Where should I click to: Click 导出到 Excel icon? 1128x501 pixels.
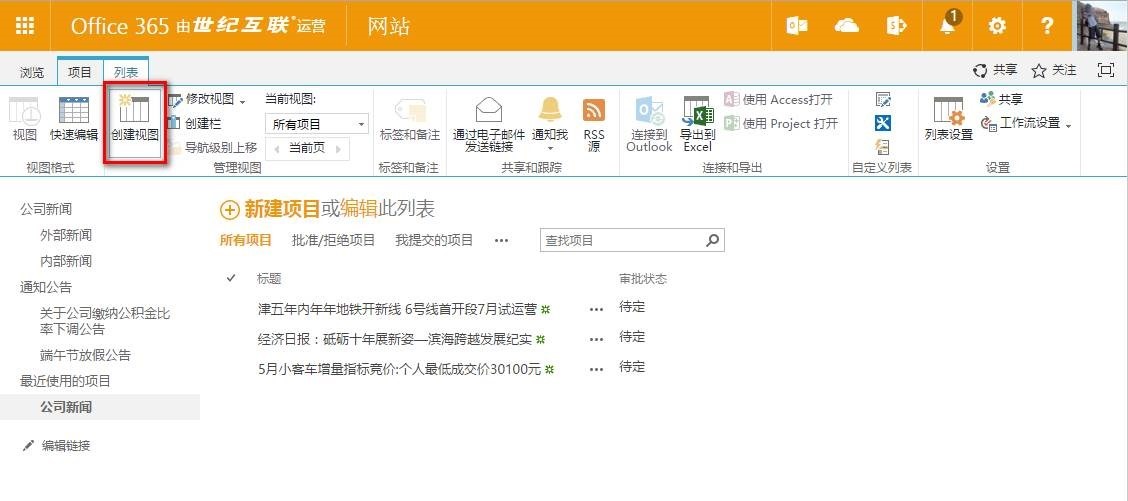coord(697,110)
